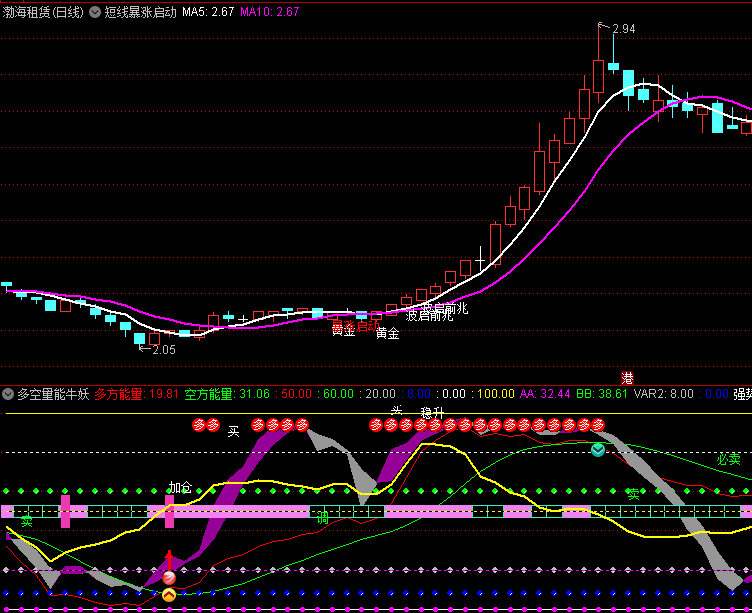Select the white doji cross candlestick

pyautogui.click(x=481, y=258)
